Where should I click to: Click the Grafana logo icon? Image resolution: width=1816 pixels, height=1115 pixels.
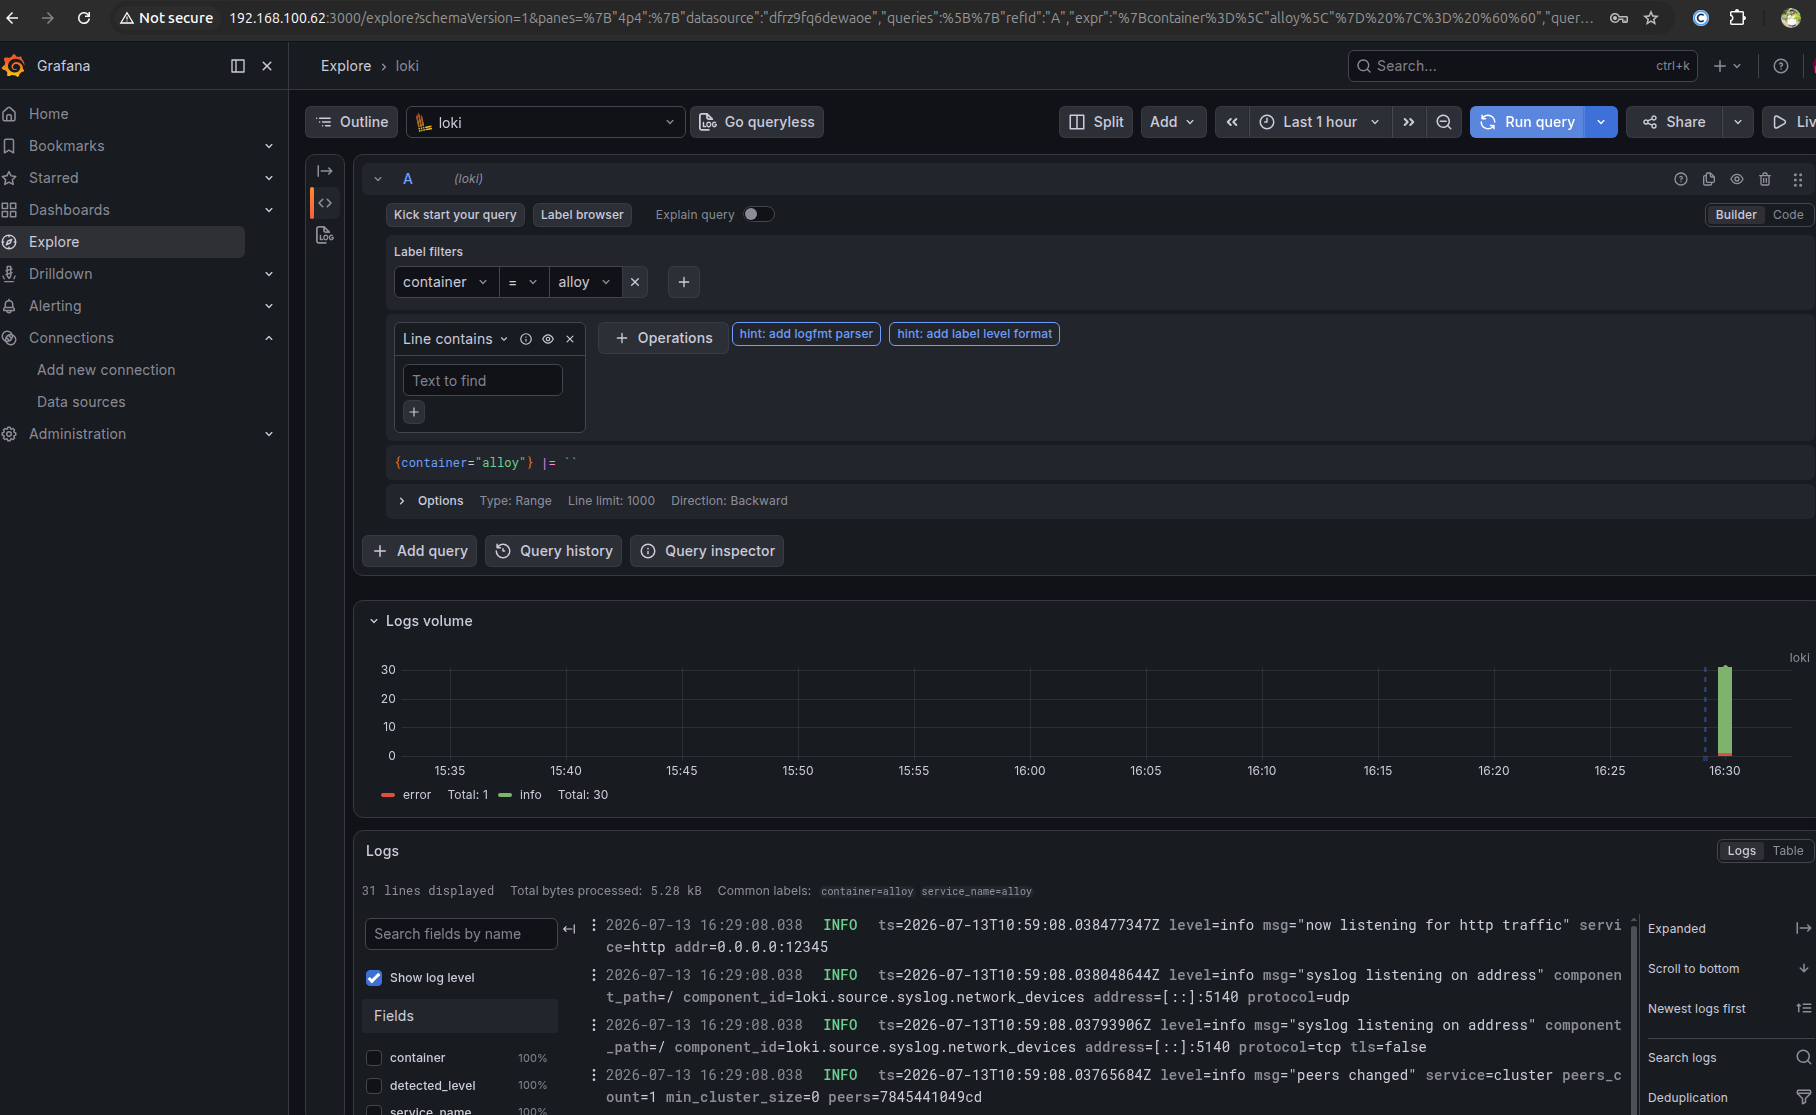coord(14,66)
